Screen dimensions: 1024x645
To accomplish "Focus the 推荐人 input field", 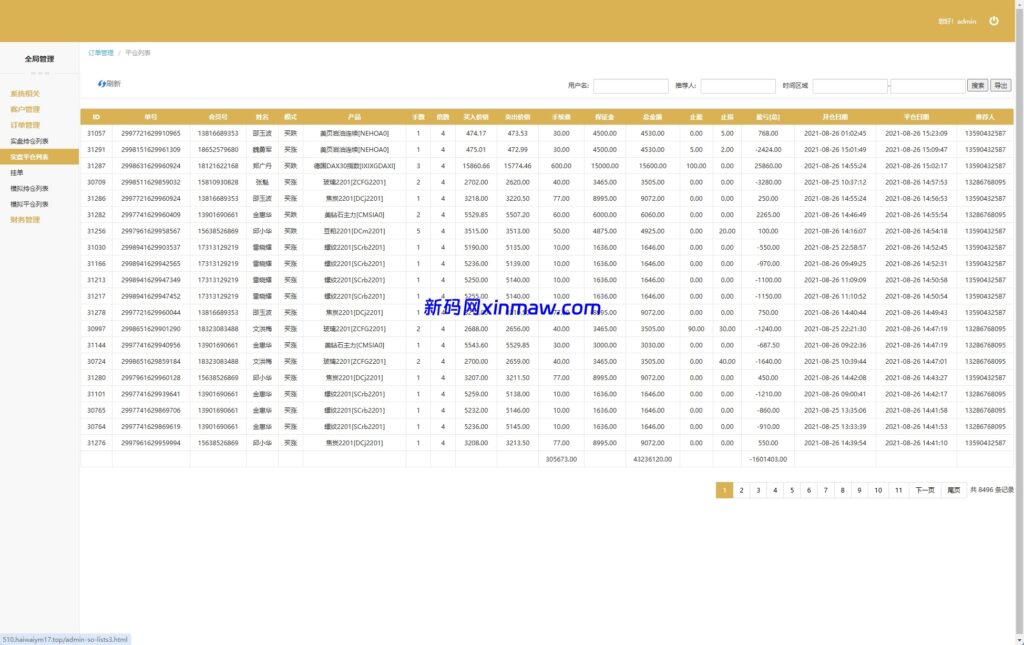I will [x=738, y=86].
